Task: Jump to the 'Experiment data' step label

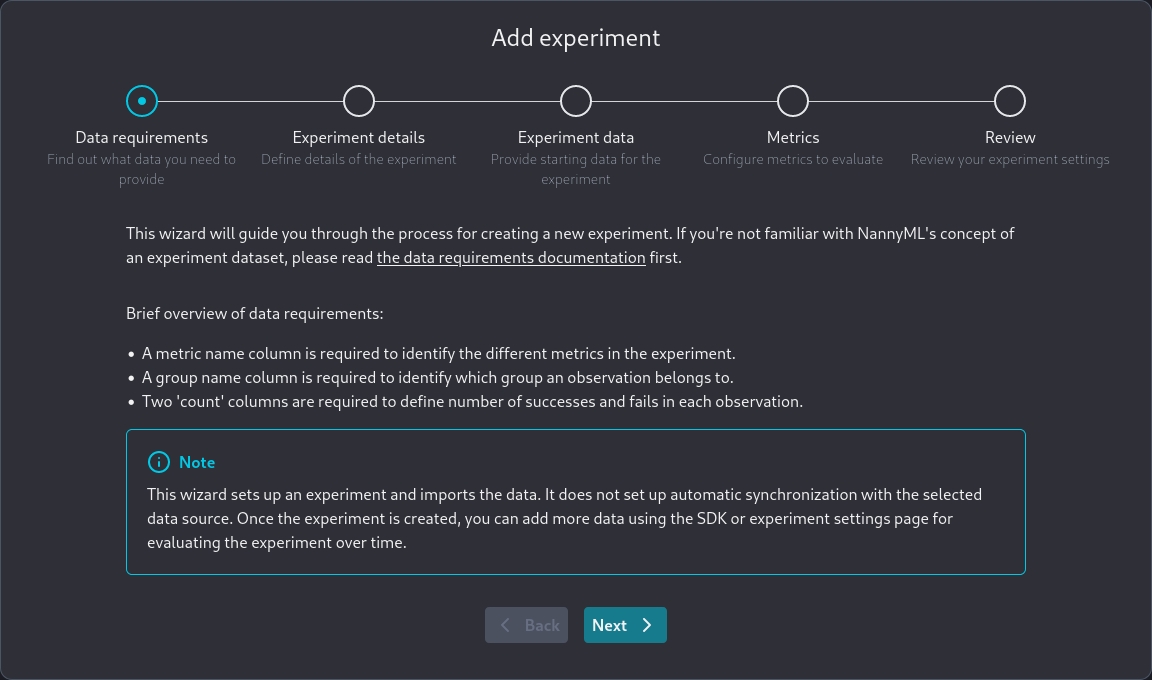Action: click(576, 138)
